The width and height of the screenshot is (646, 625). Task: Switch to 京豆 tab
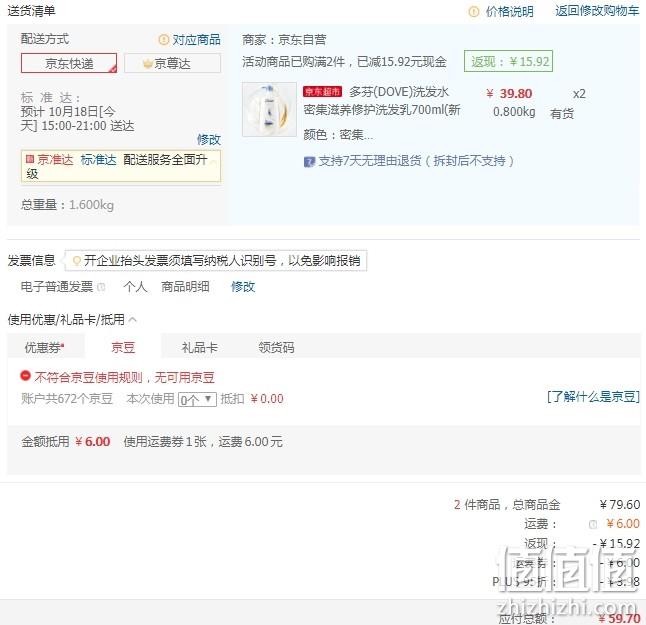point(123,347)
